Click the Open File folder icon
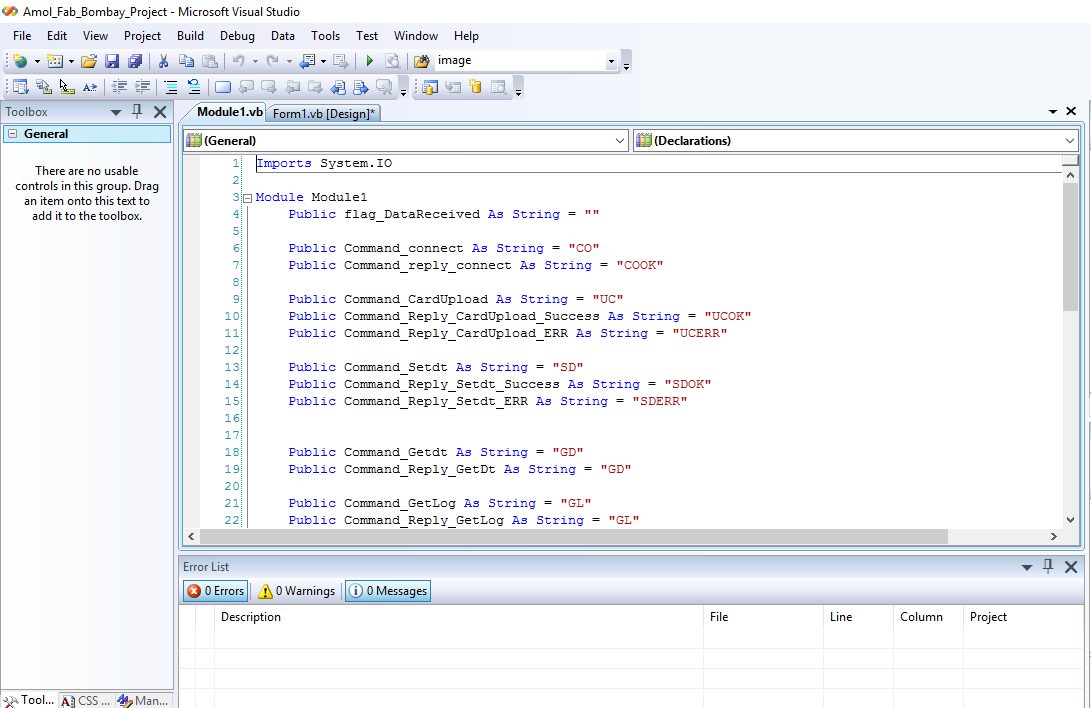The width and height of the screenshot is (1091, 708). pyautogui.click(x=89, y=61)
